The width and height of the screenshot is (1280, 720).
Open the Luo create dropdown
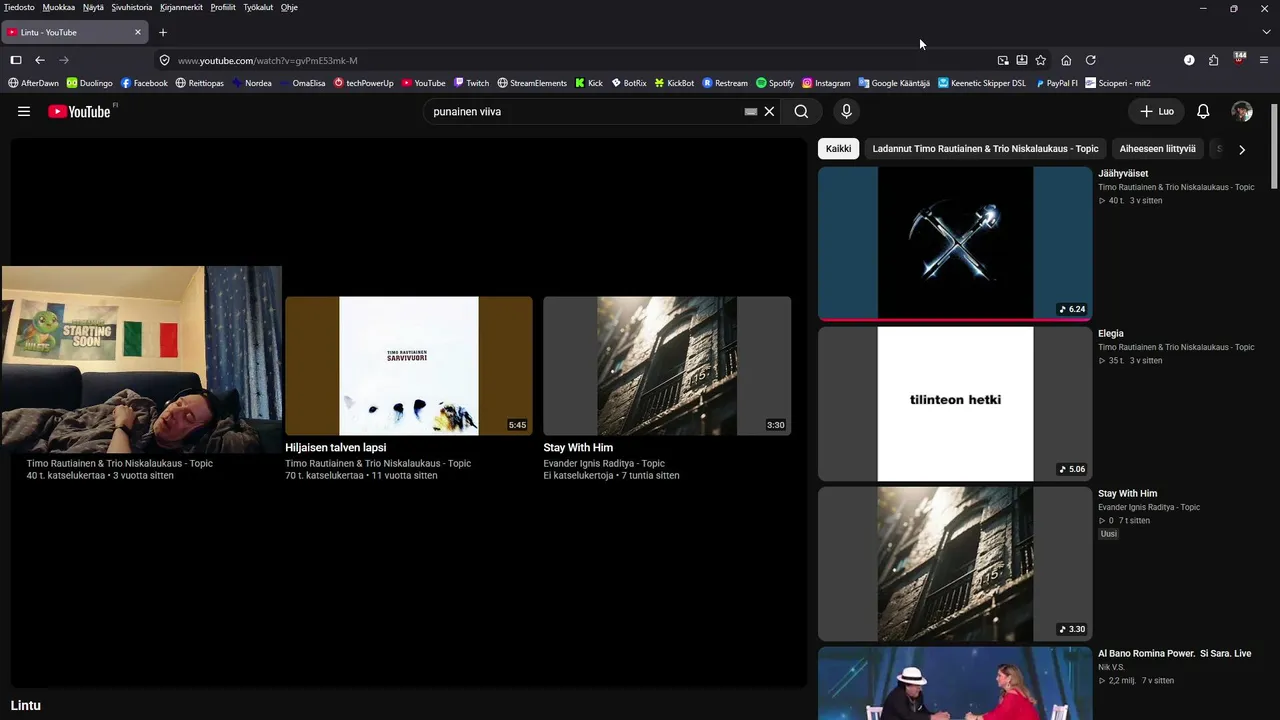[x=1157, y=112]
